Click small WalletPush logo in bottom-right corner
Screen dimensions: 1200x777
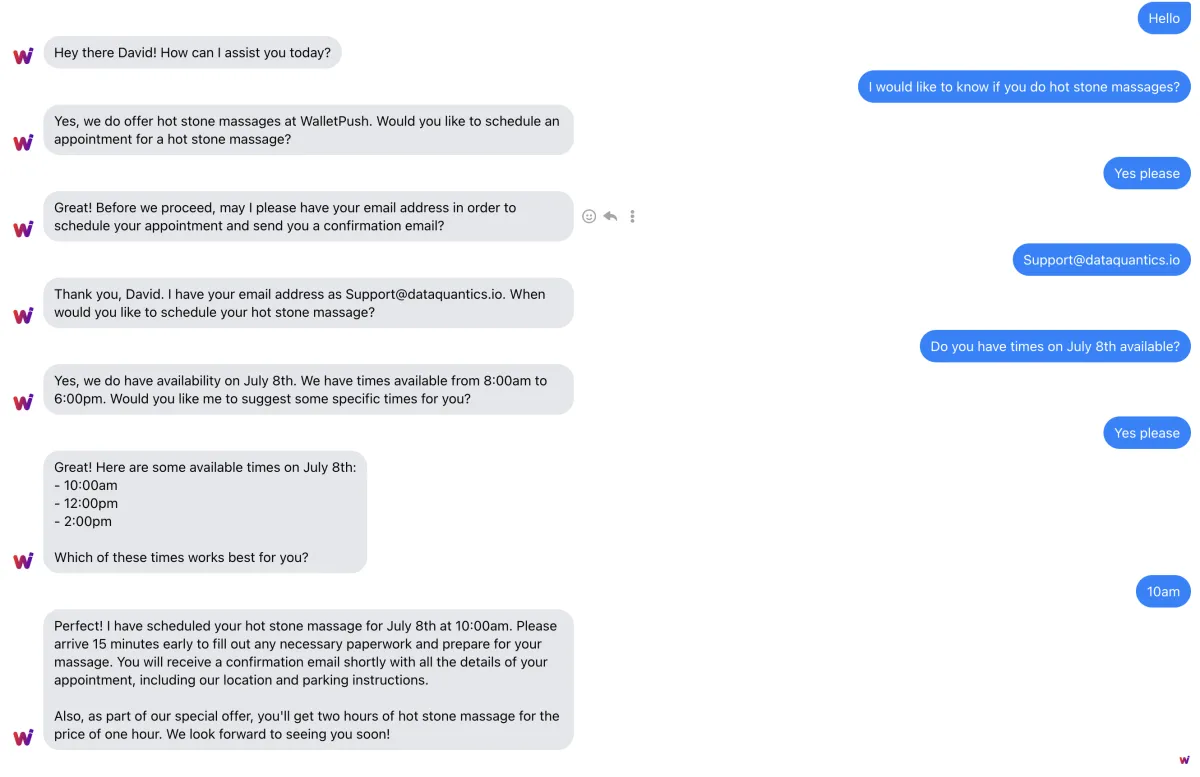[1185, 760]
